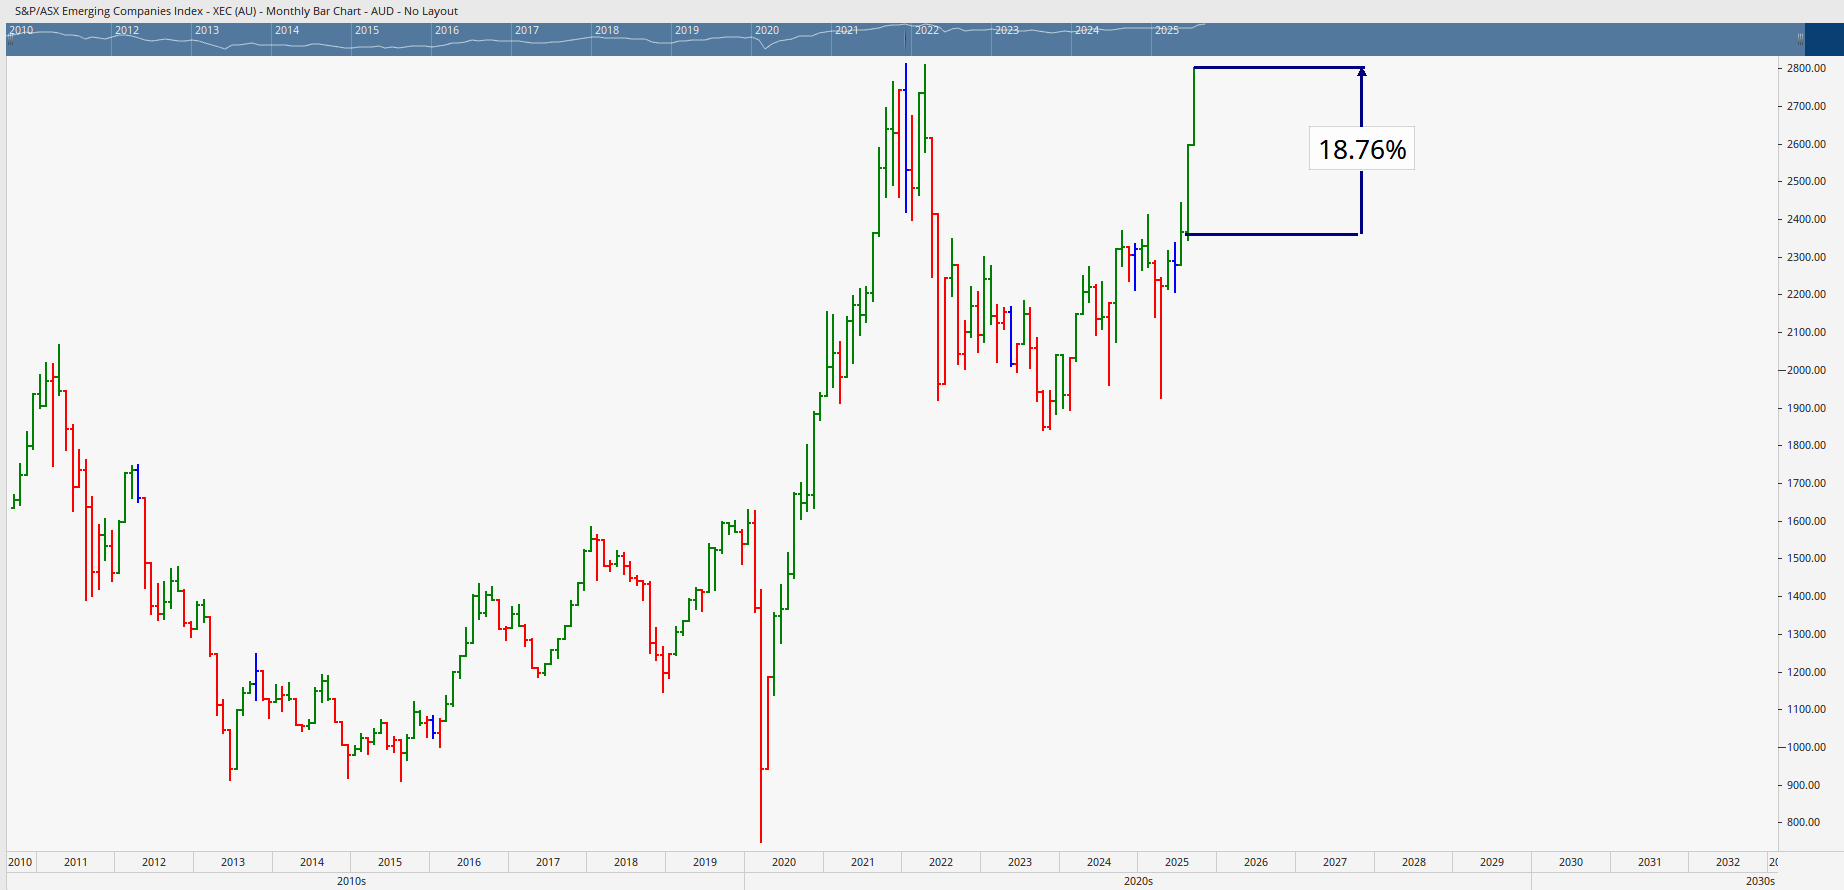
Task: Click the 1600.00 price axis label
Action: tap(1806, 521)
